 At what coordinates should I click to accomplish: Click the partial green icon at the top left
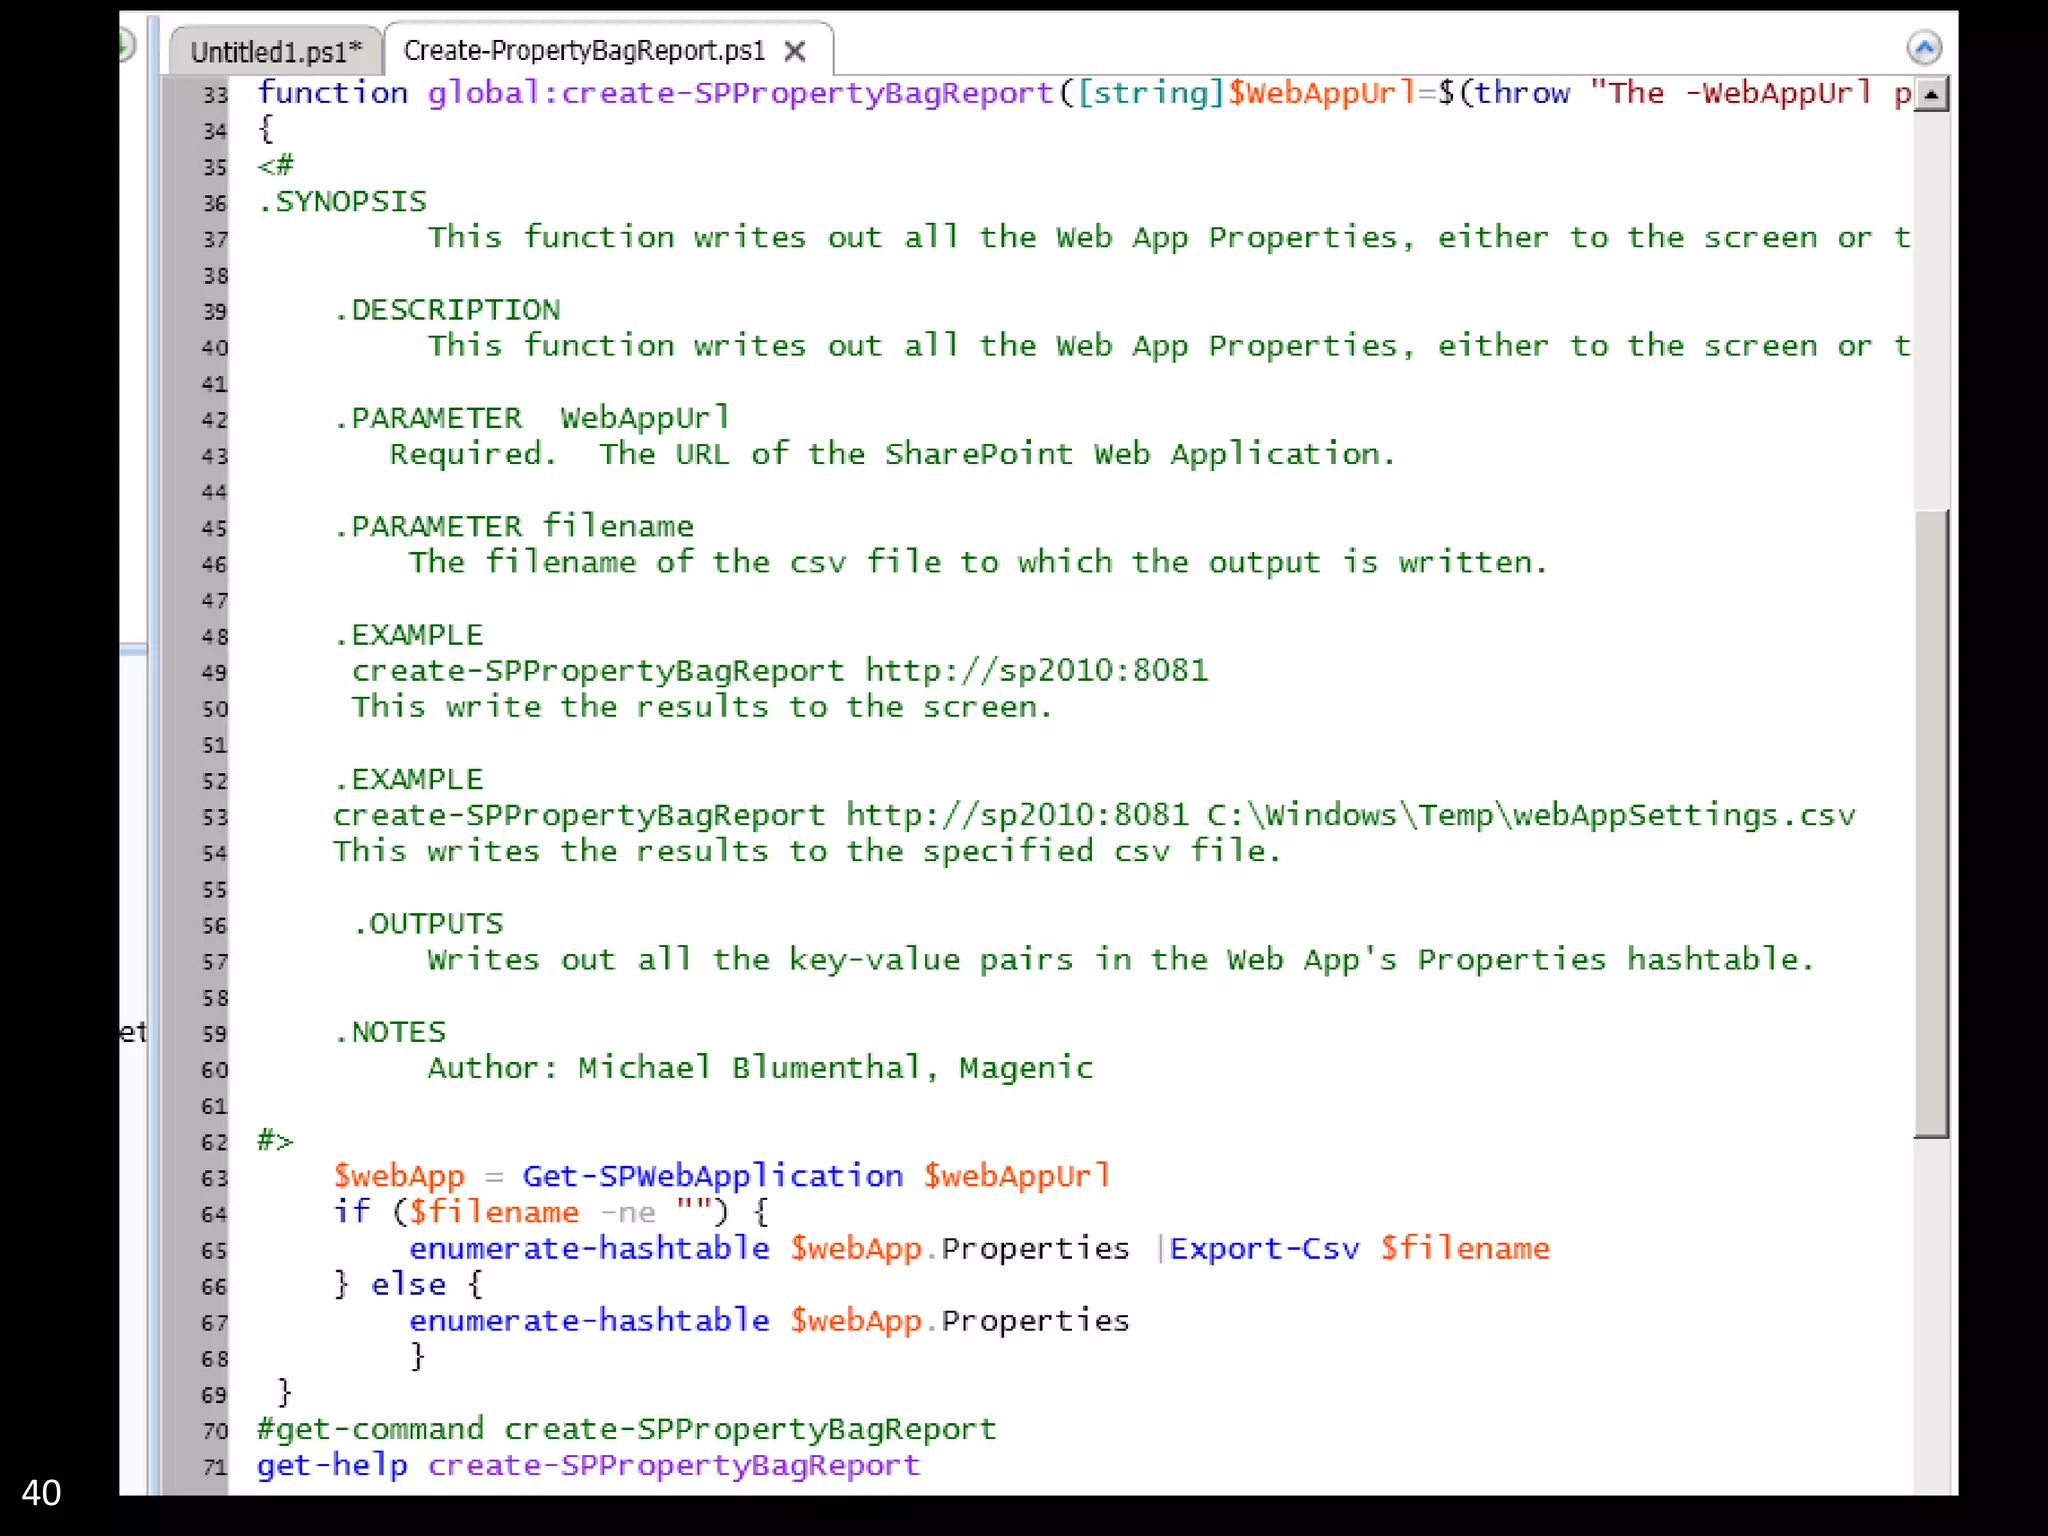pos(126,45)
